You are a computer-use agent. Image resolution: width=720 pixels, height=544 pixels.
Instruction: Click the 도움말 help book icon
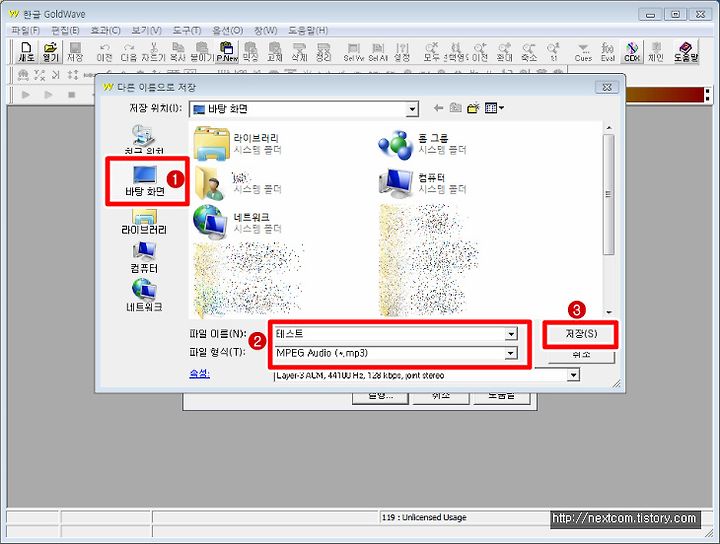coord(686,51)
